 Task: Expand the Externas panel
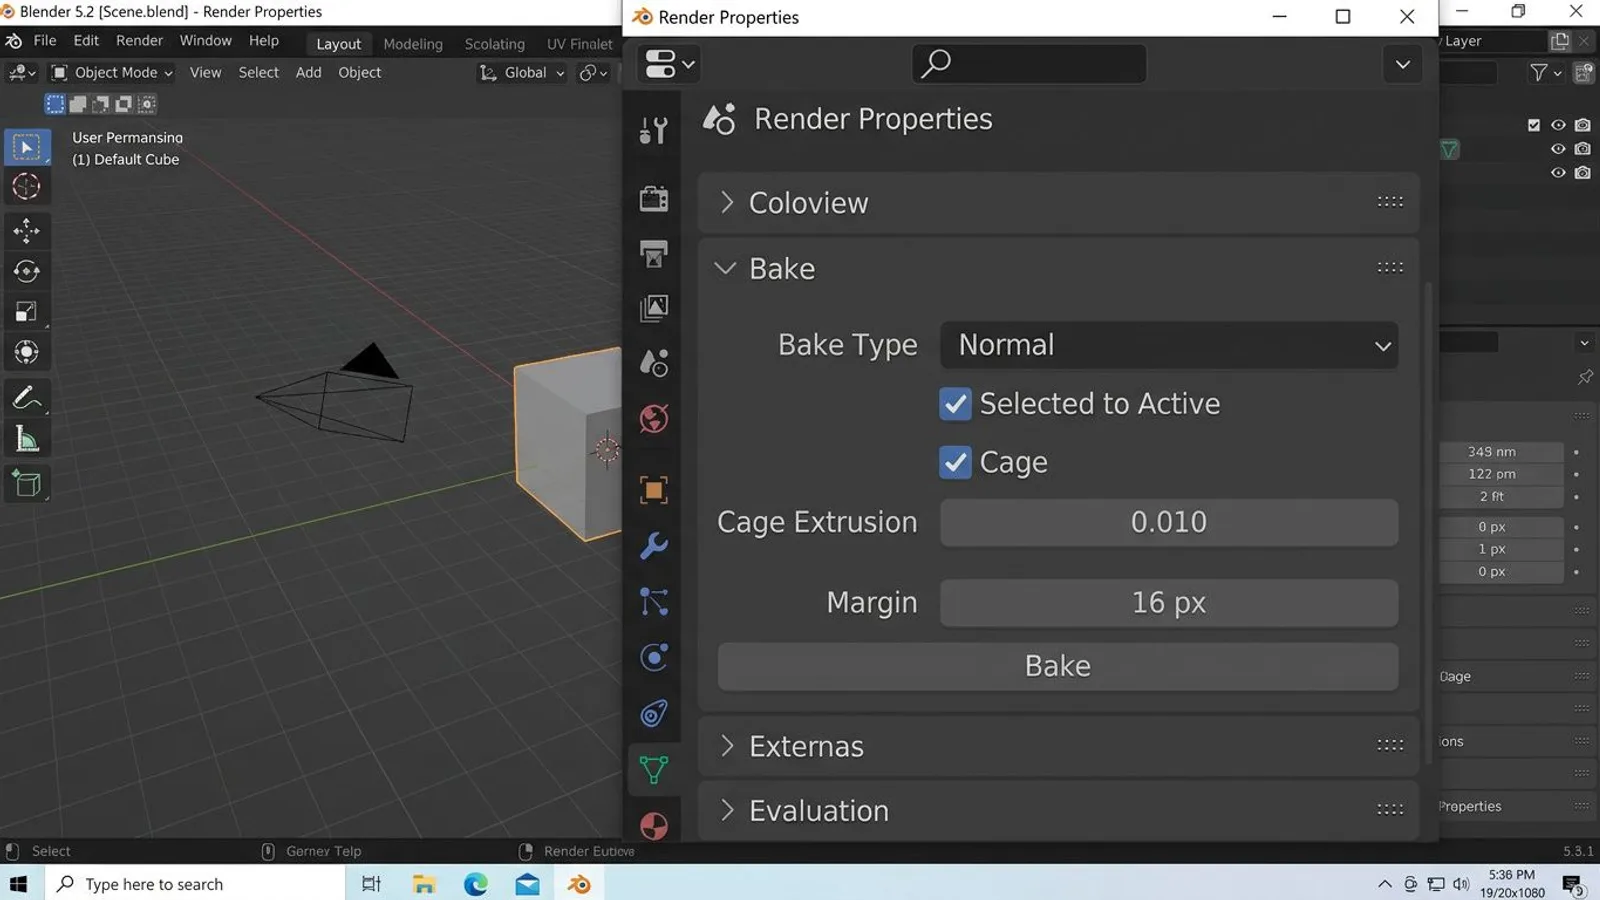coord(1058,746)
